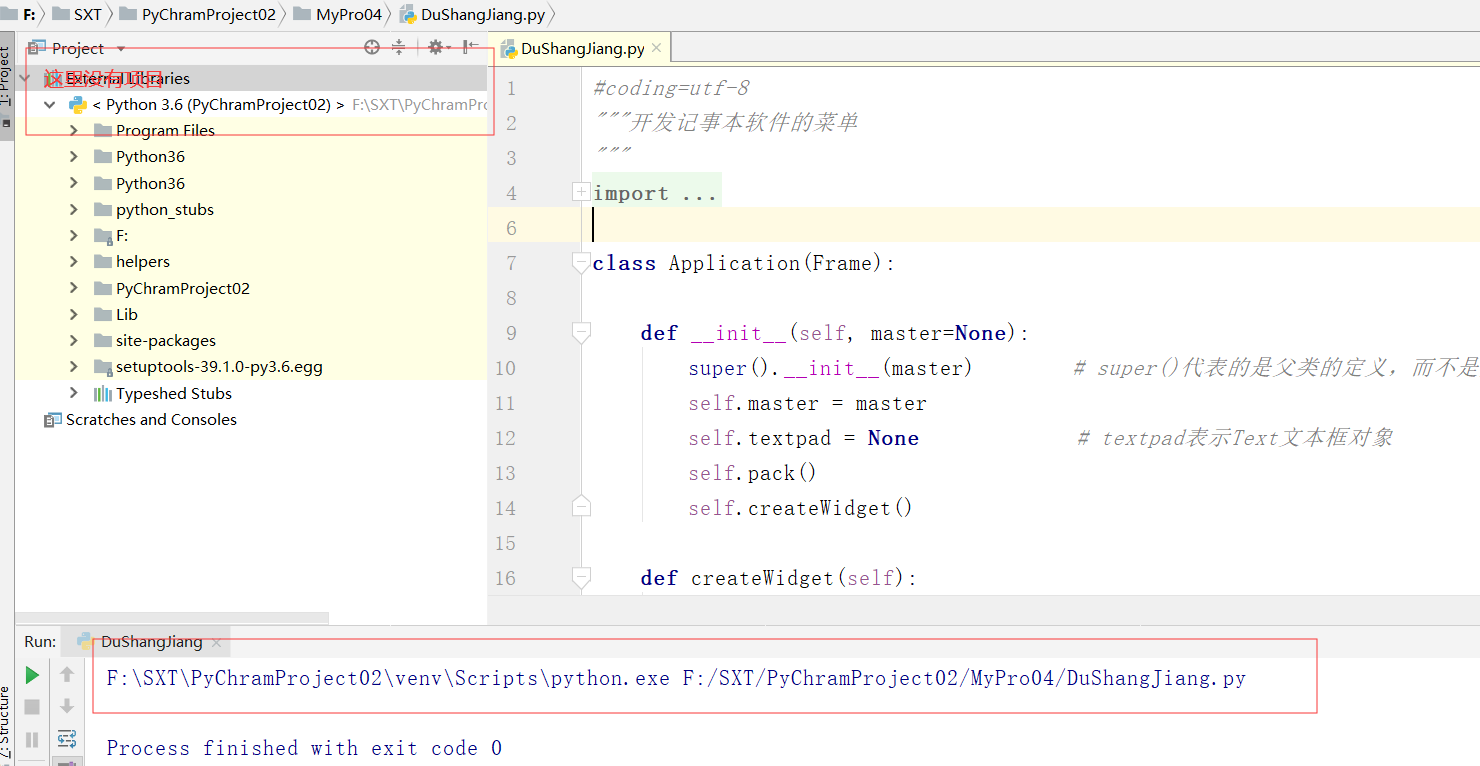Expand the PyChramProject02 library folder
Screen dimensions: 1480x766
click(x=74, y=288)
